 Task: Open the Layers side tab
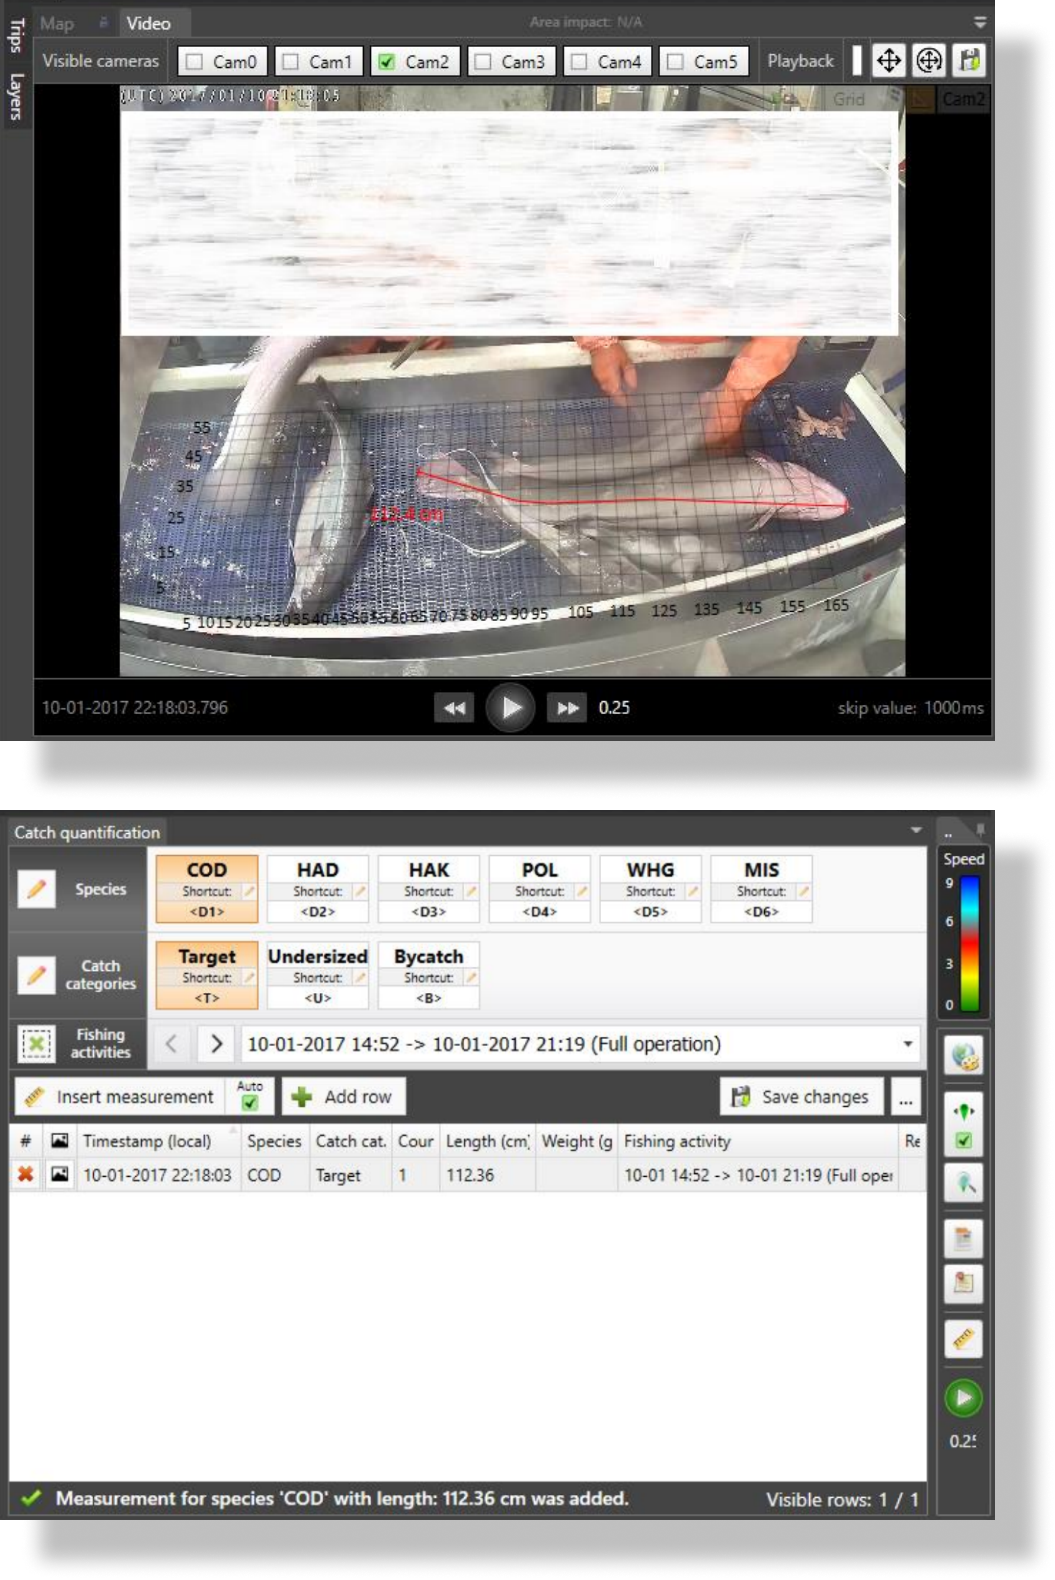[x=16, y=96]
